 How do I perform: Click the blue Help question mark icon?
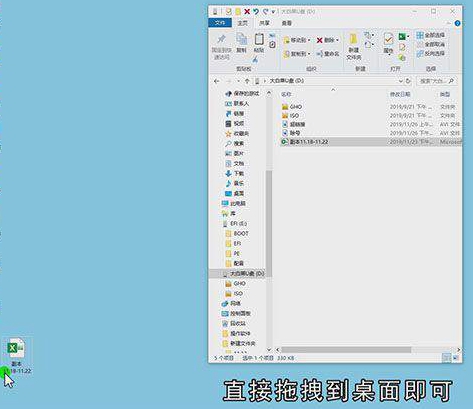(457, 23)
